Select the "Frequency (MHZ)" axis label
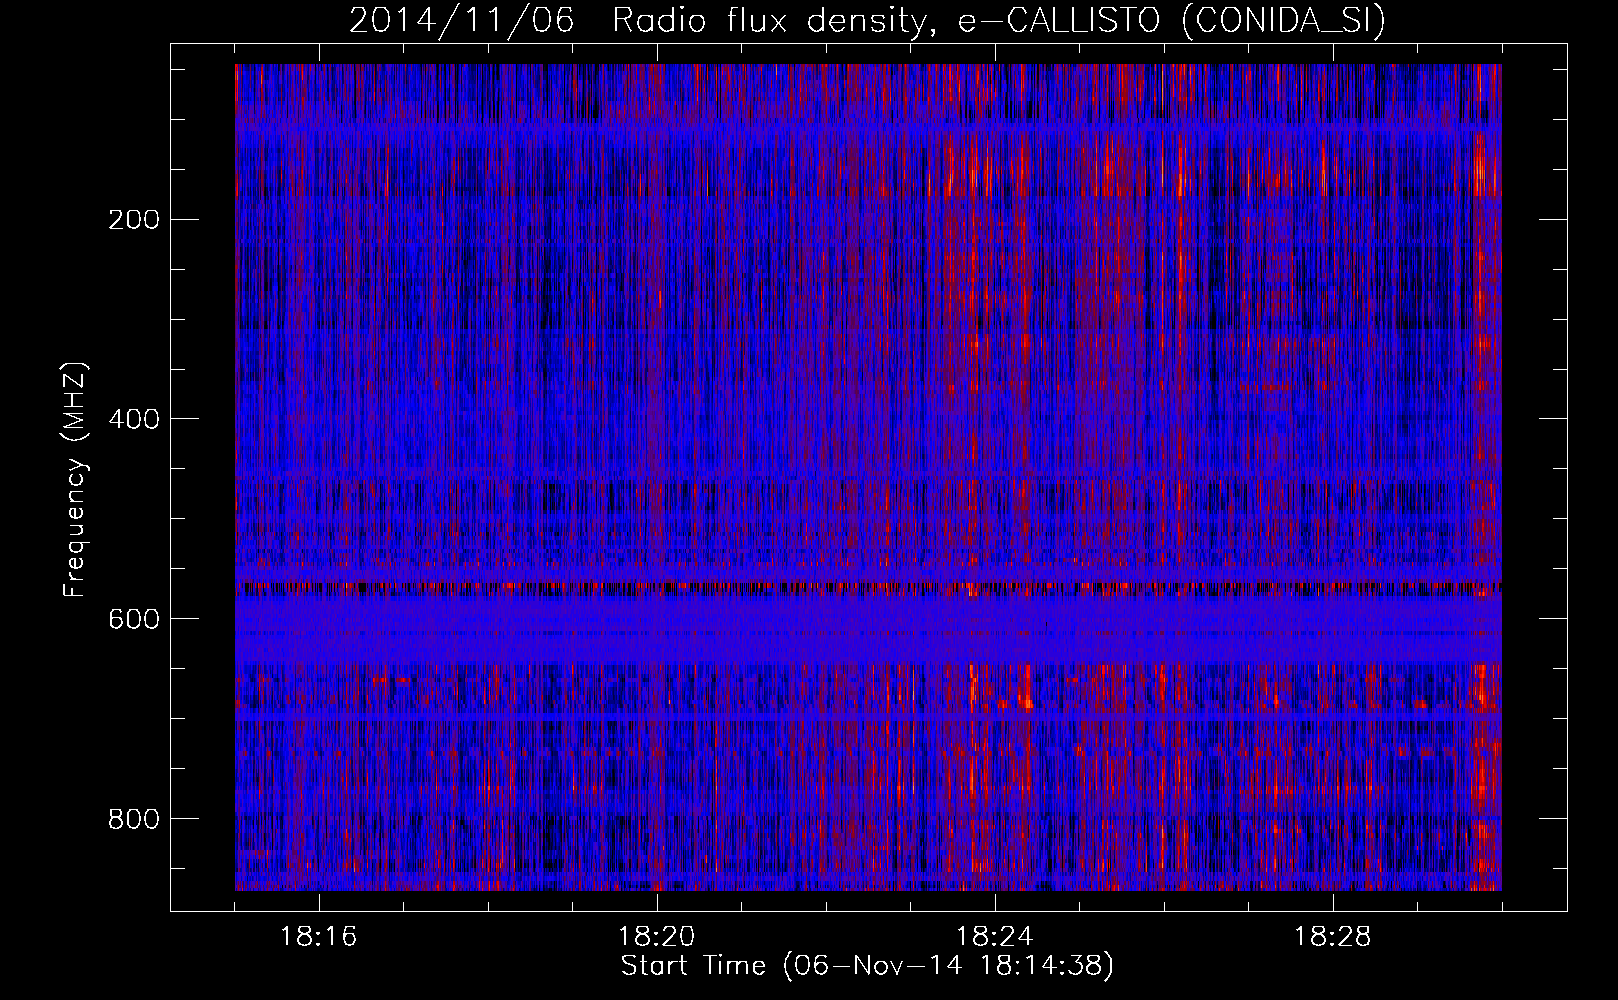 [75, 480]
